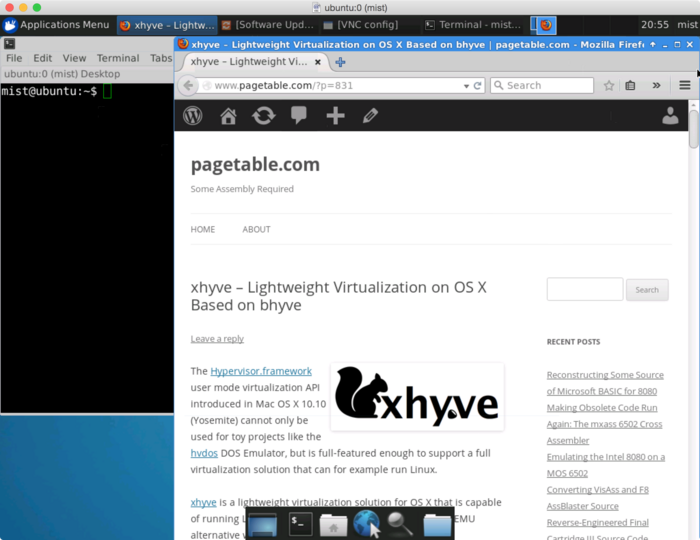Click the terminal window icon
This screenshot has height=540, width=700.
tap(9, 44)
